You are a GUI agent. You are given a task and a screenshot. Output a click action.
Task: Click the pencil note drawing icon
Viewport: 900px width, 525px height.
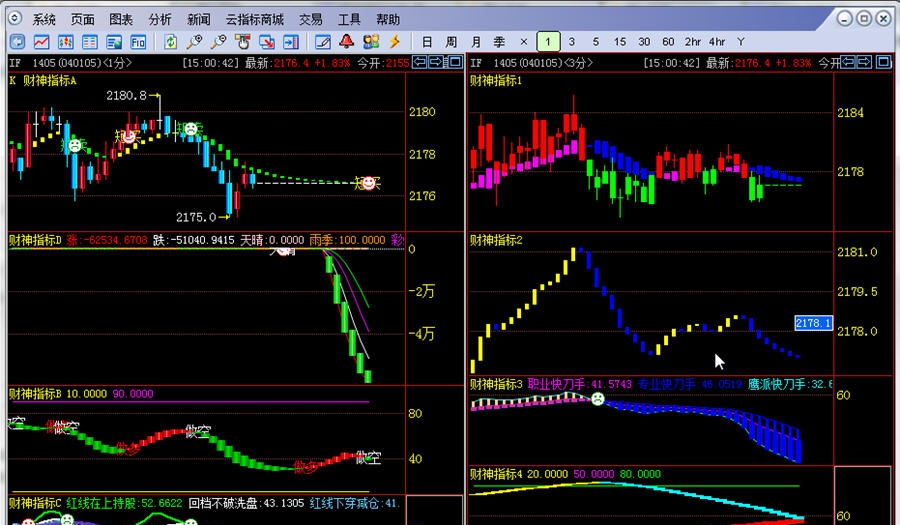tap(322, 42)
